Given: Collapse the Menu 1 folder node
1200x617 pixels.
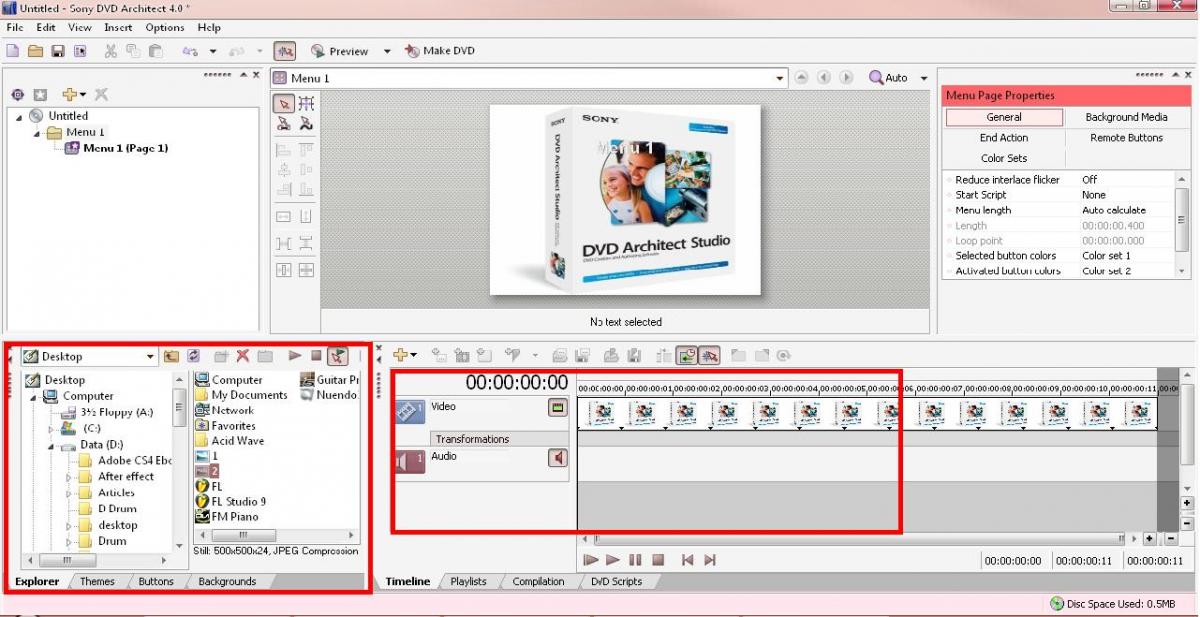Looking at the screenshot, I should click(37, 133).
